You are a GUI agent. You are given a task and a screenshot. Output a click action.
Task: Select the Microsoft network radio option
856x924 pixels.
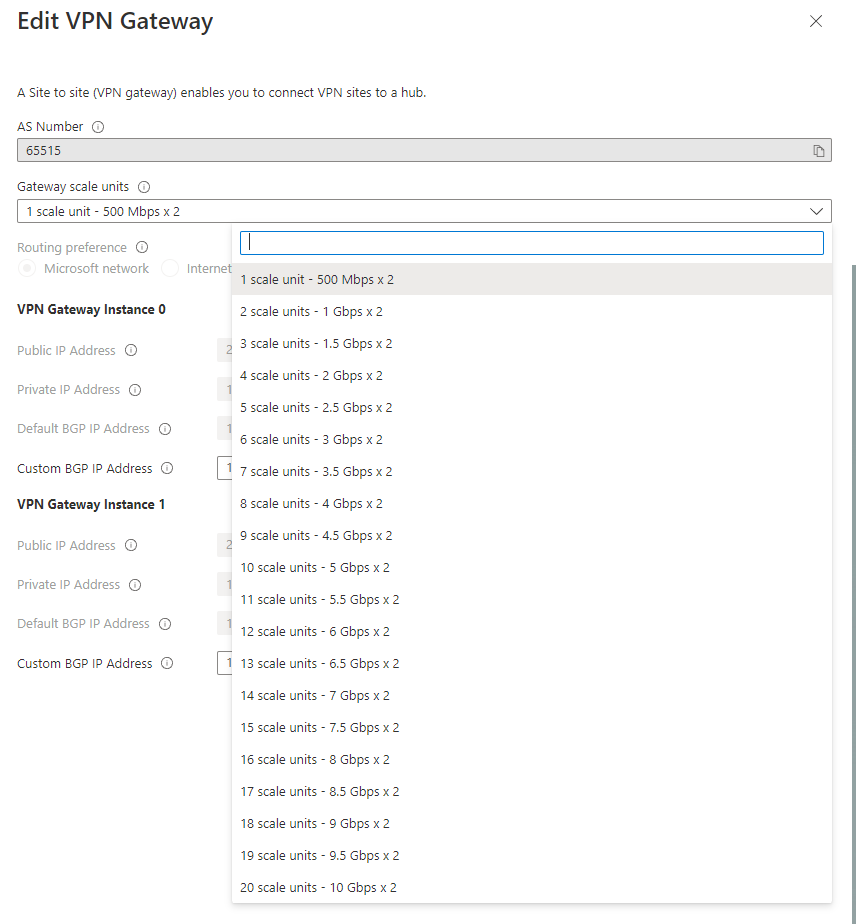(27, 269)
